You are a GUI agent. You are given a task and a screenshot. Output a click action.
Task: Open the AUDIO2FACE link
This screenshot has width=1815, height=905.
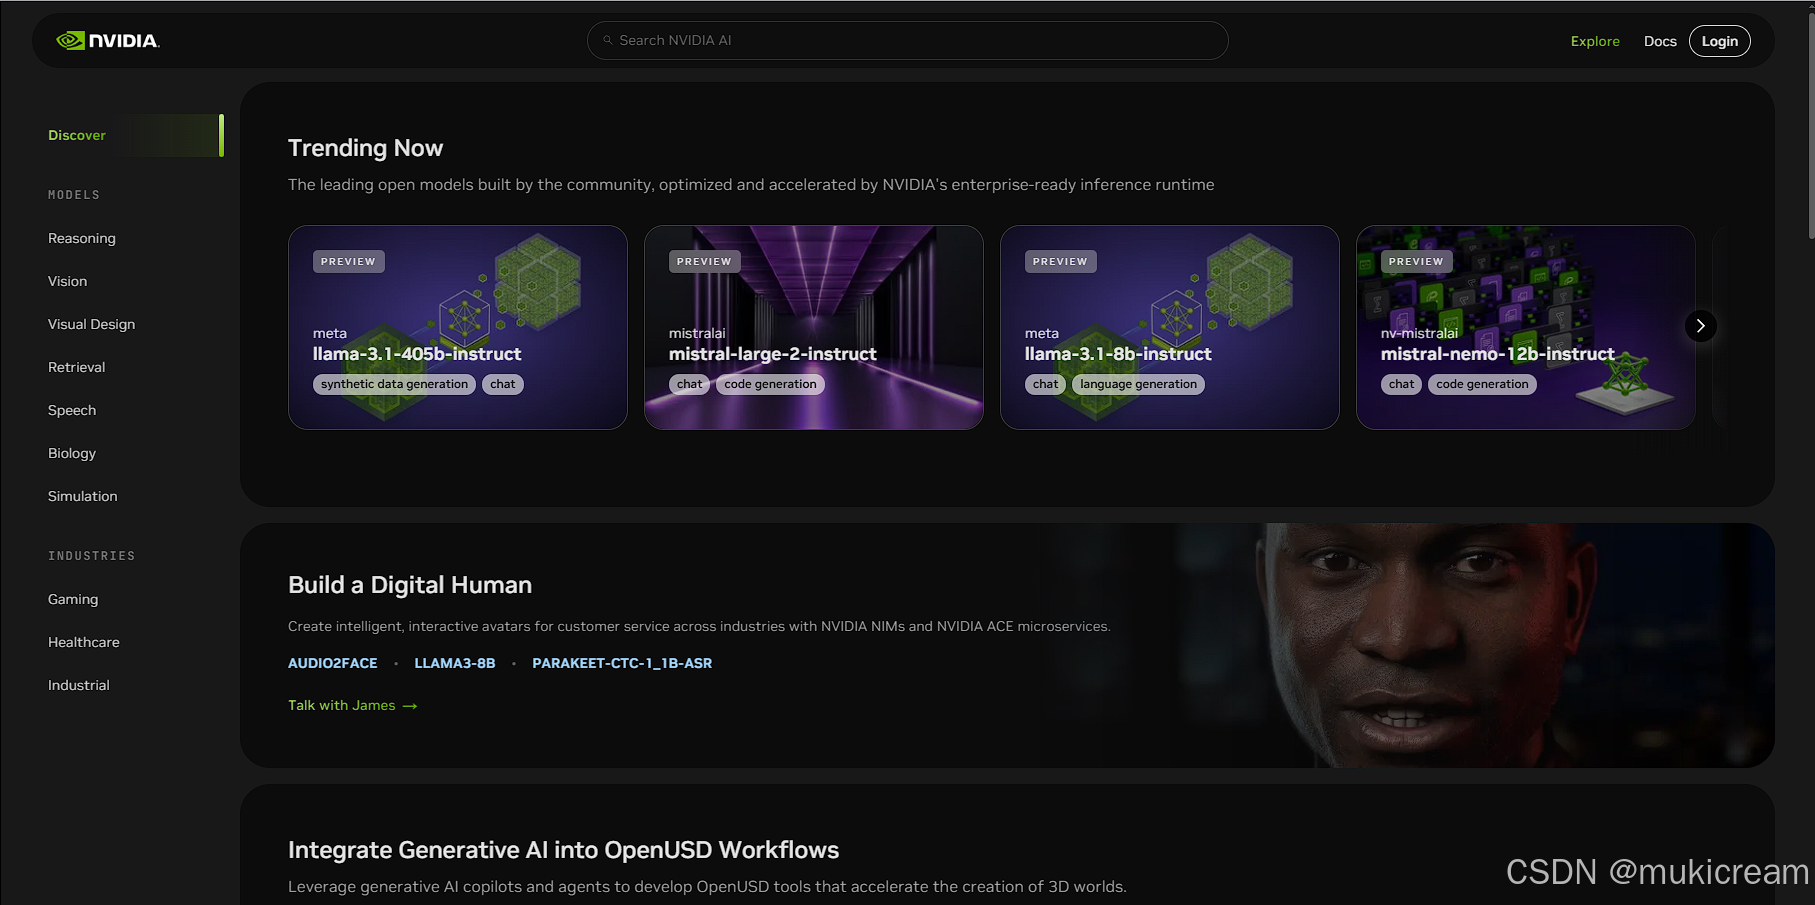pos(333,663)
